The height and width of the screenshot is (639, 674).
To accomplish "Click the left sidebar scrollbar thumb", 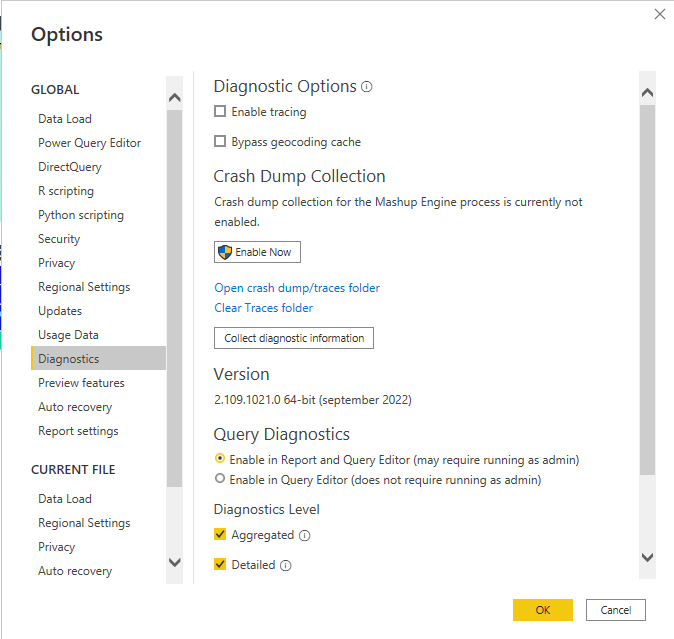I will [175, 298].
